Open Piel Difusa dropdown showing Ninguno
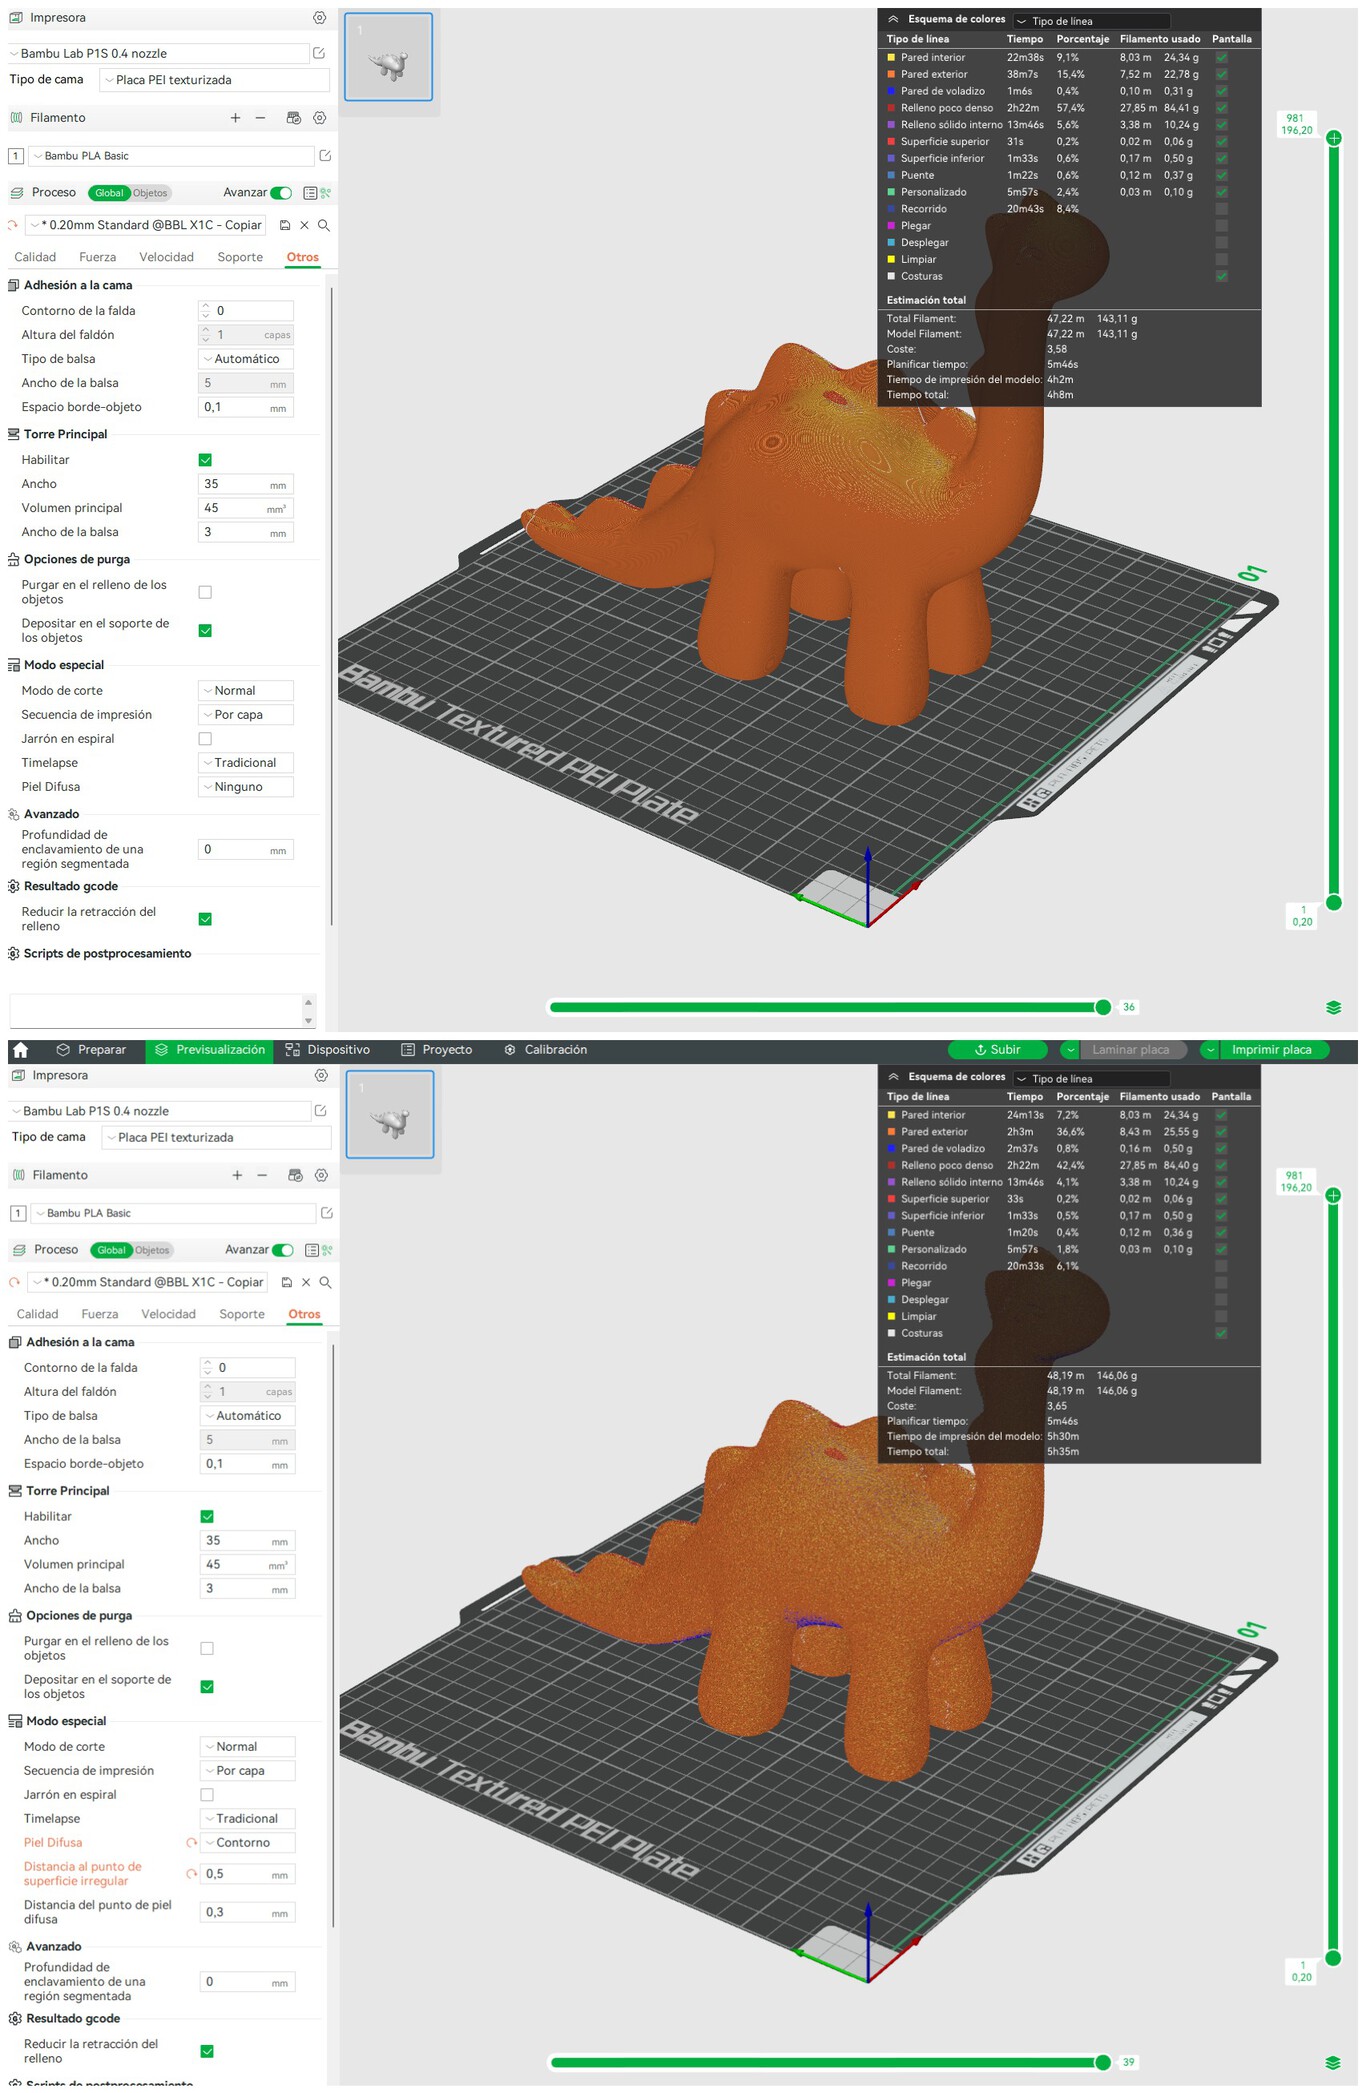1366x2093 pixels. point(245,787)
